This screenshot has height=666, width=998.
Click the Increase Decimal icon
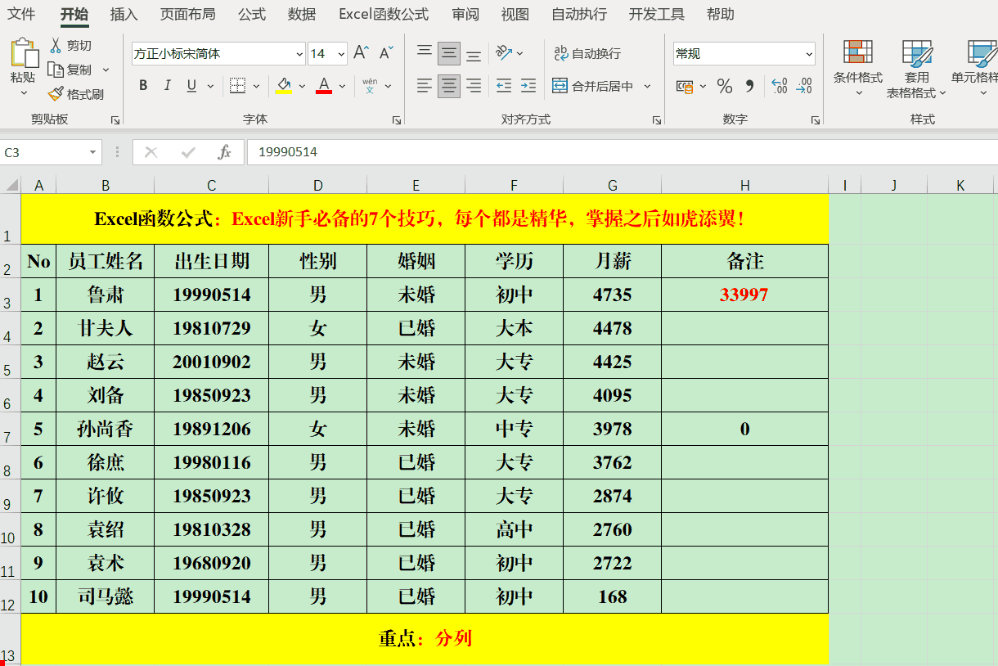click(x=779, y=86)
